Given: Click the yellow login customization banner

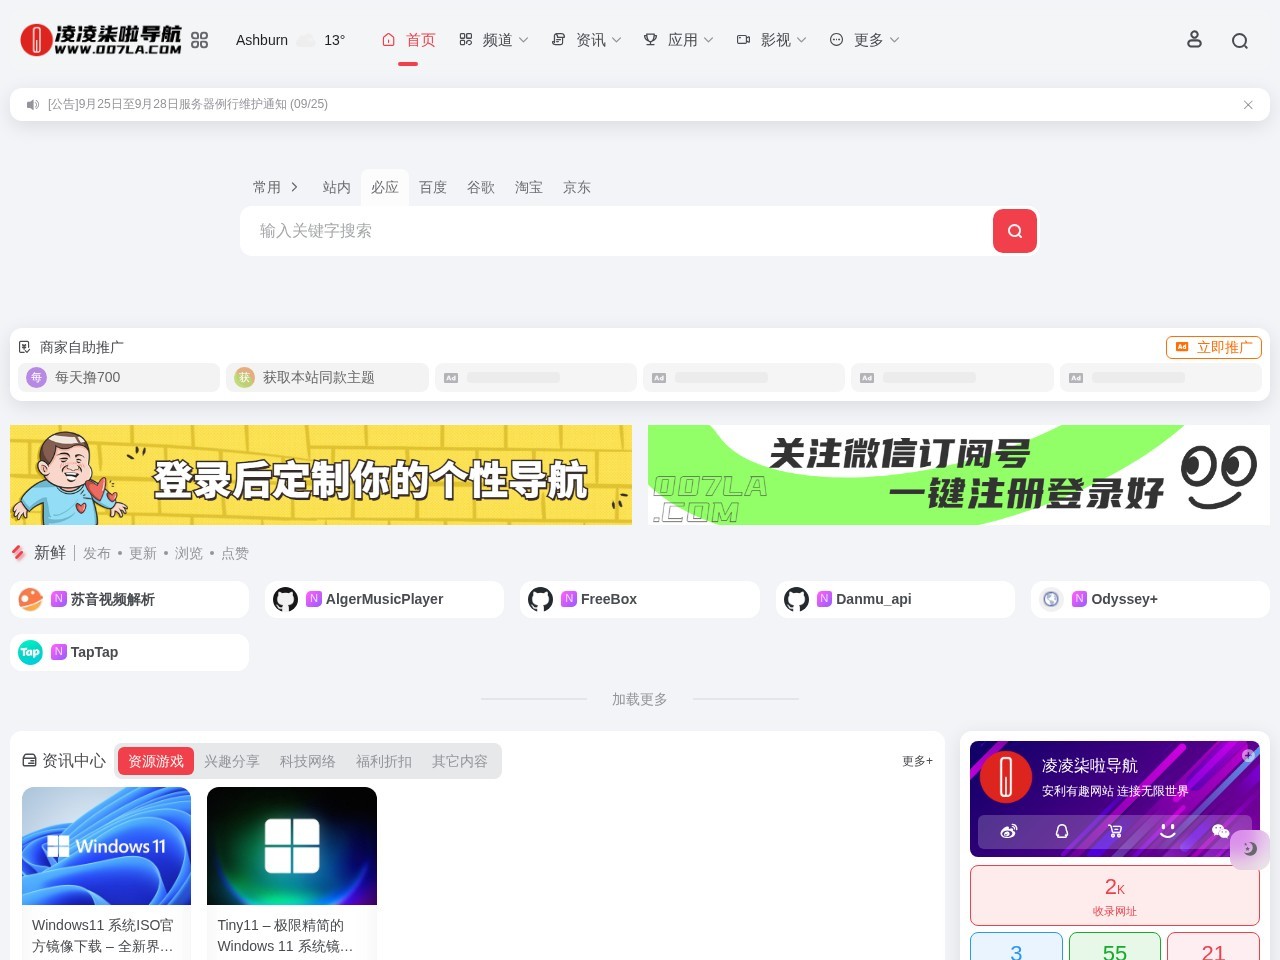Looking at the screenshot, I should (321, 475).
